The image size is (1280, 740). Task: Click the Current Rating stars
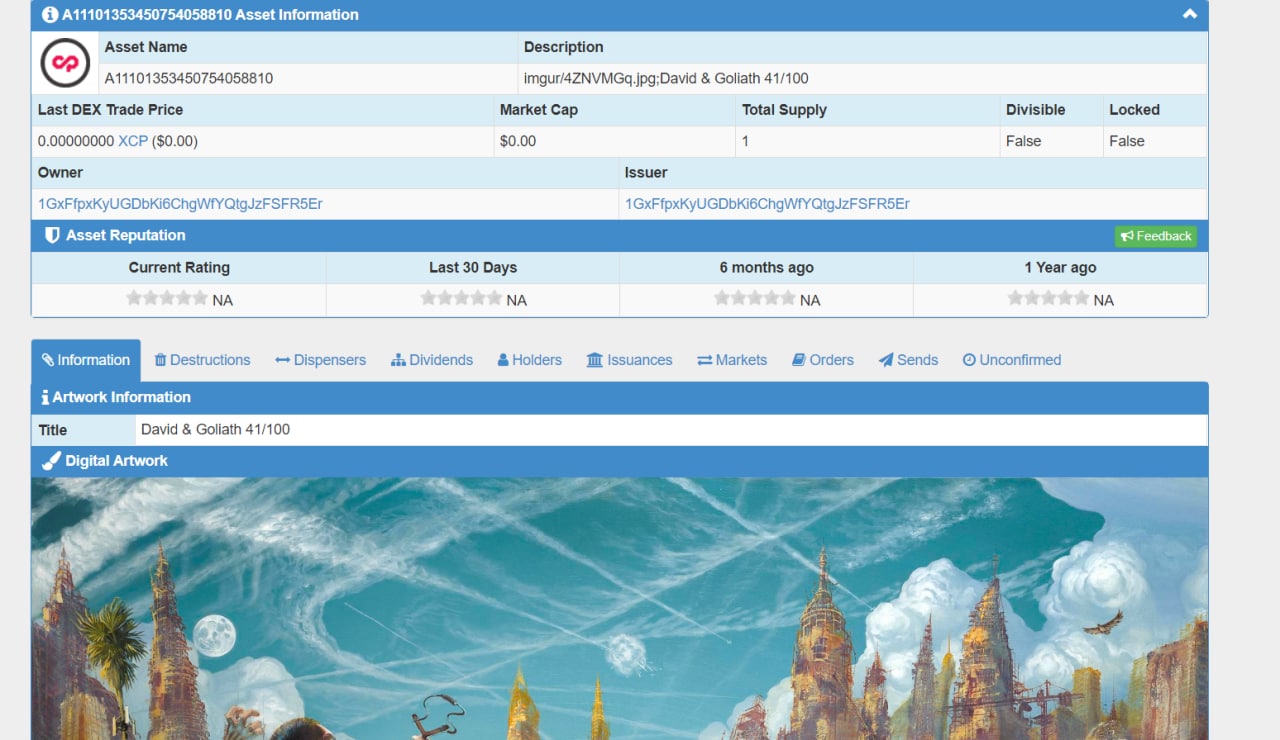pyautogui.click(x=167, y=298)
